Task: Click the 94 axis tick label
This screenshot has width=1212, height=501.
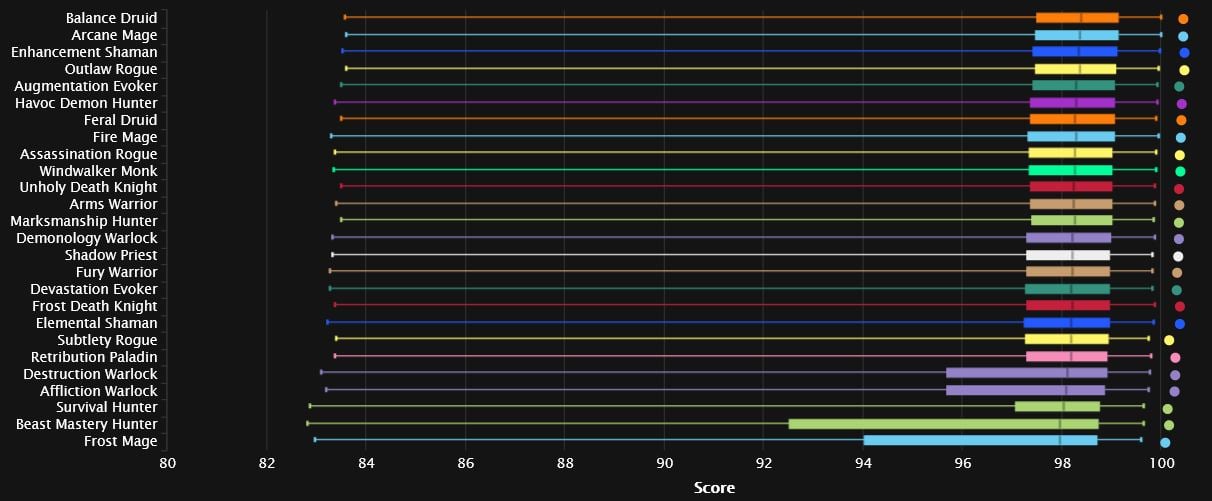Action: point(863,464)
